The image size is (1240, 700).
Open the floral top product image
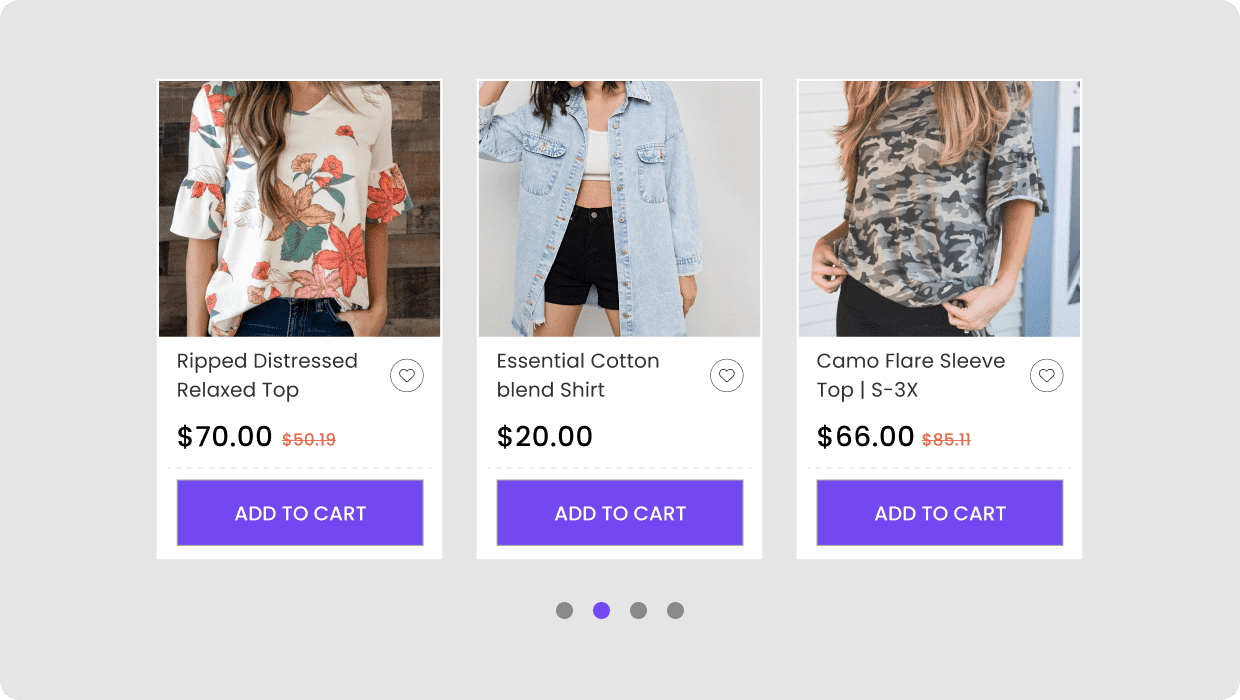click(300, 208)
